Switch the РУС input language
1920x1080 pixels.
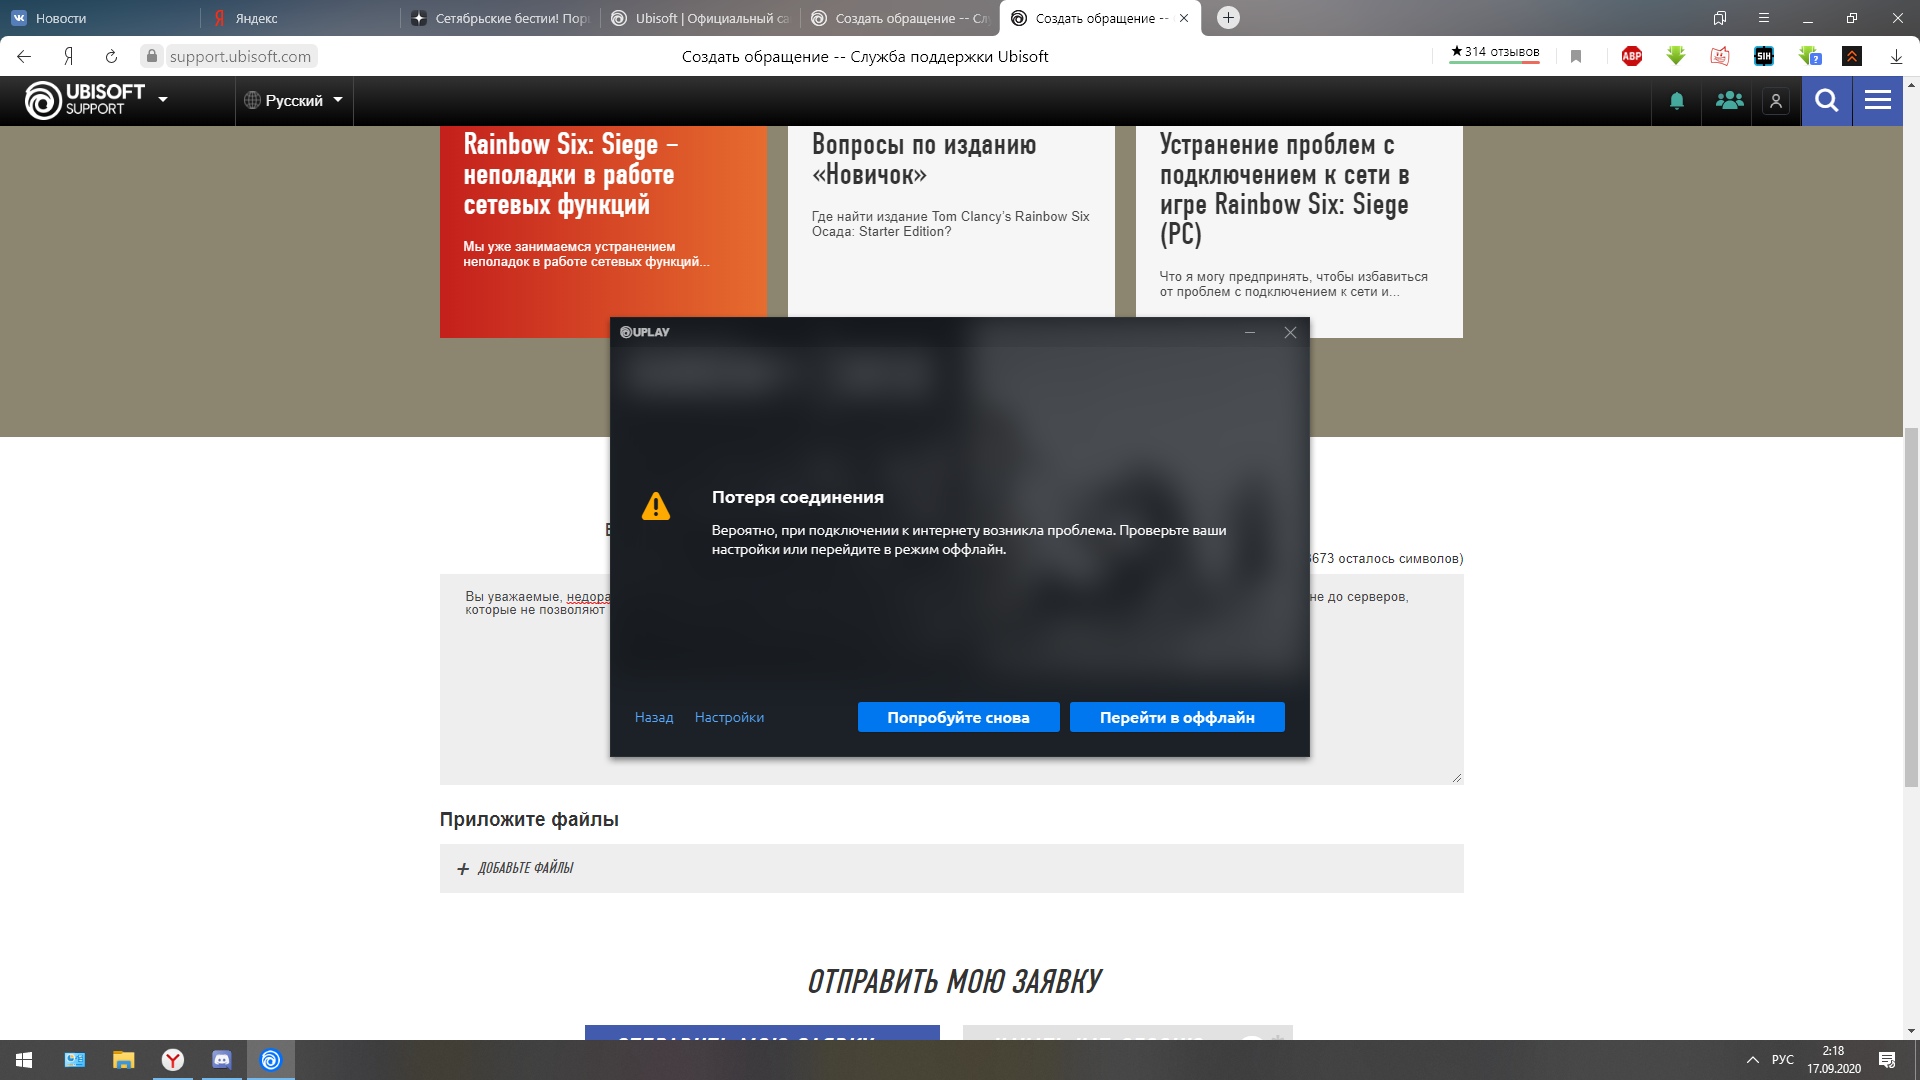click(x=1783, y=1060)
